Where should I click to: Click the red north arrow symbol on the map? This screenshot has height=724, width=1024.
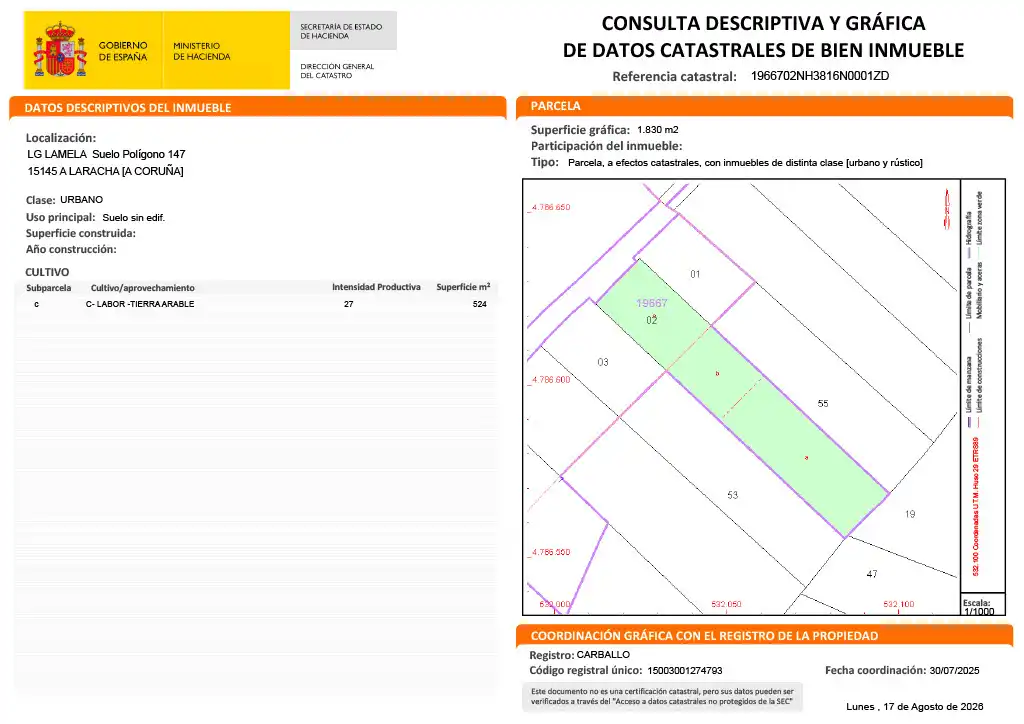coord(947,209)
